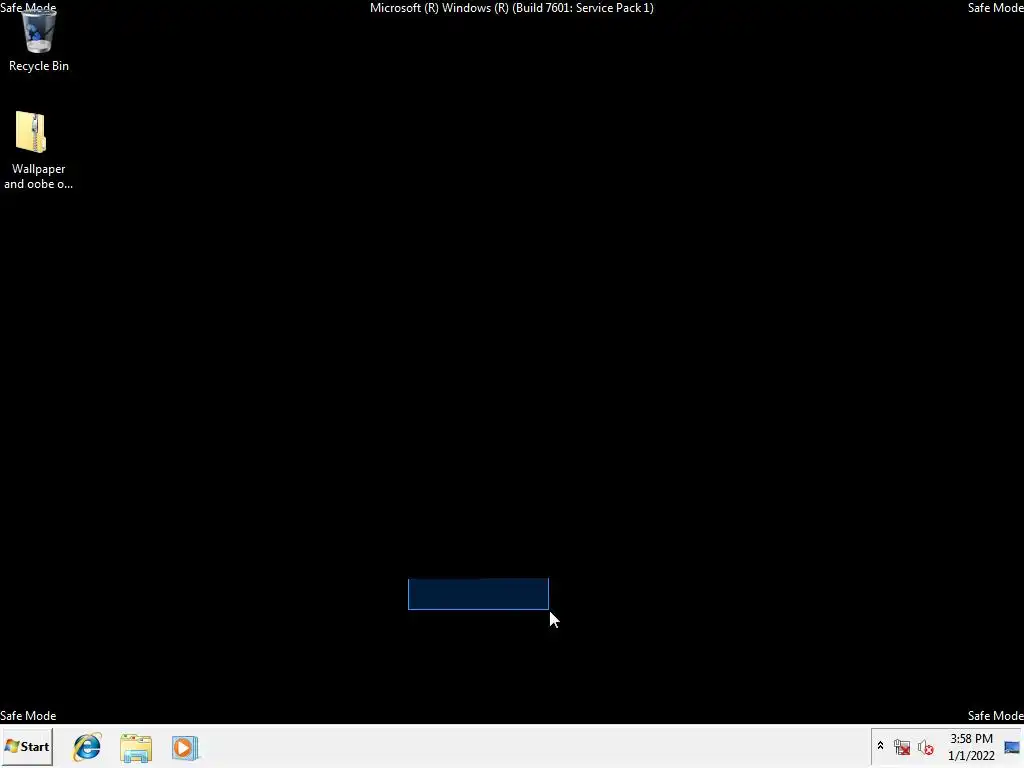Click the Show desktop button
Image resolution: width=1024 pixels, height=768 pixels.
click(1013, 747)
